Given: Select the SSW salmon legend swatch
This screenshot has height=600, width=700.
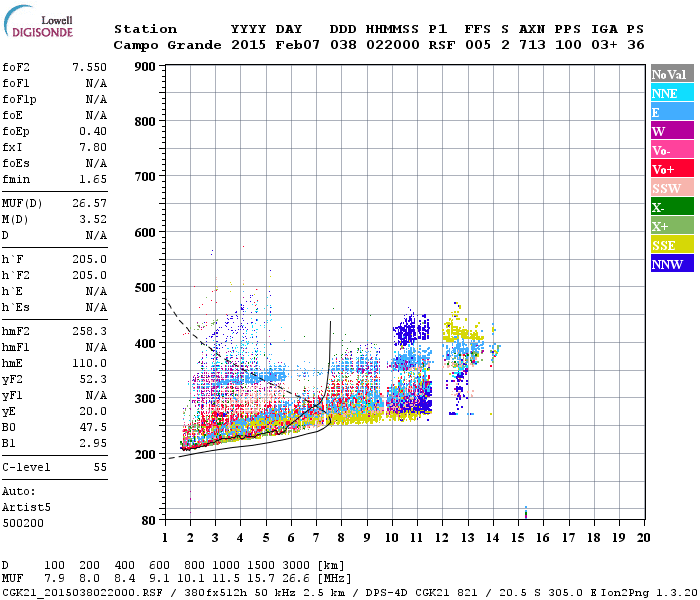Looking at the screenshot, I should tap(672, 188).
